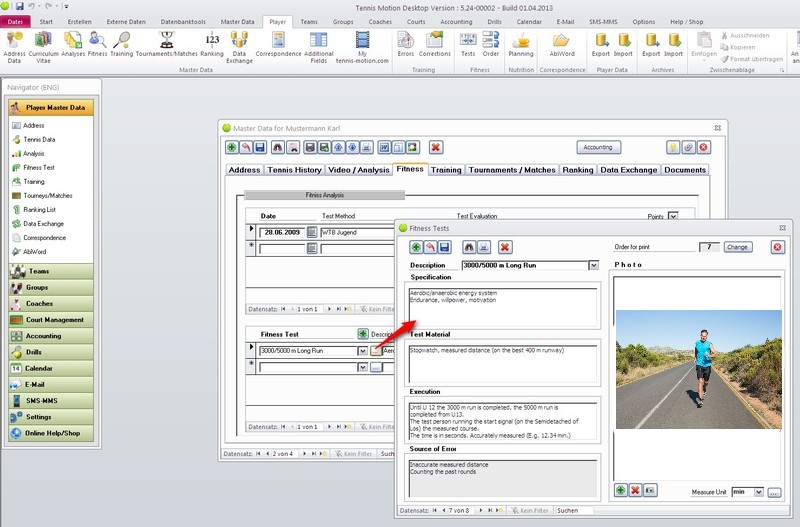Expand the Measure Unit dropdown
The image size is (800, 527).
759,492
